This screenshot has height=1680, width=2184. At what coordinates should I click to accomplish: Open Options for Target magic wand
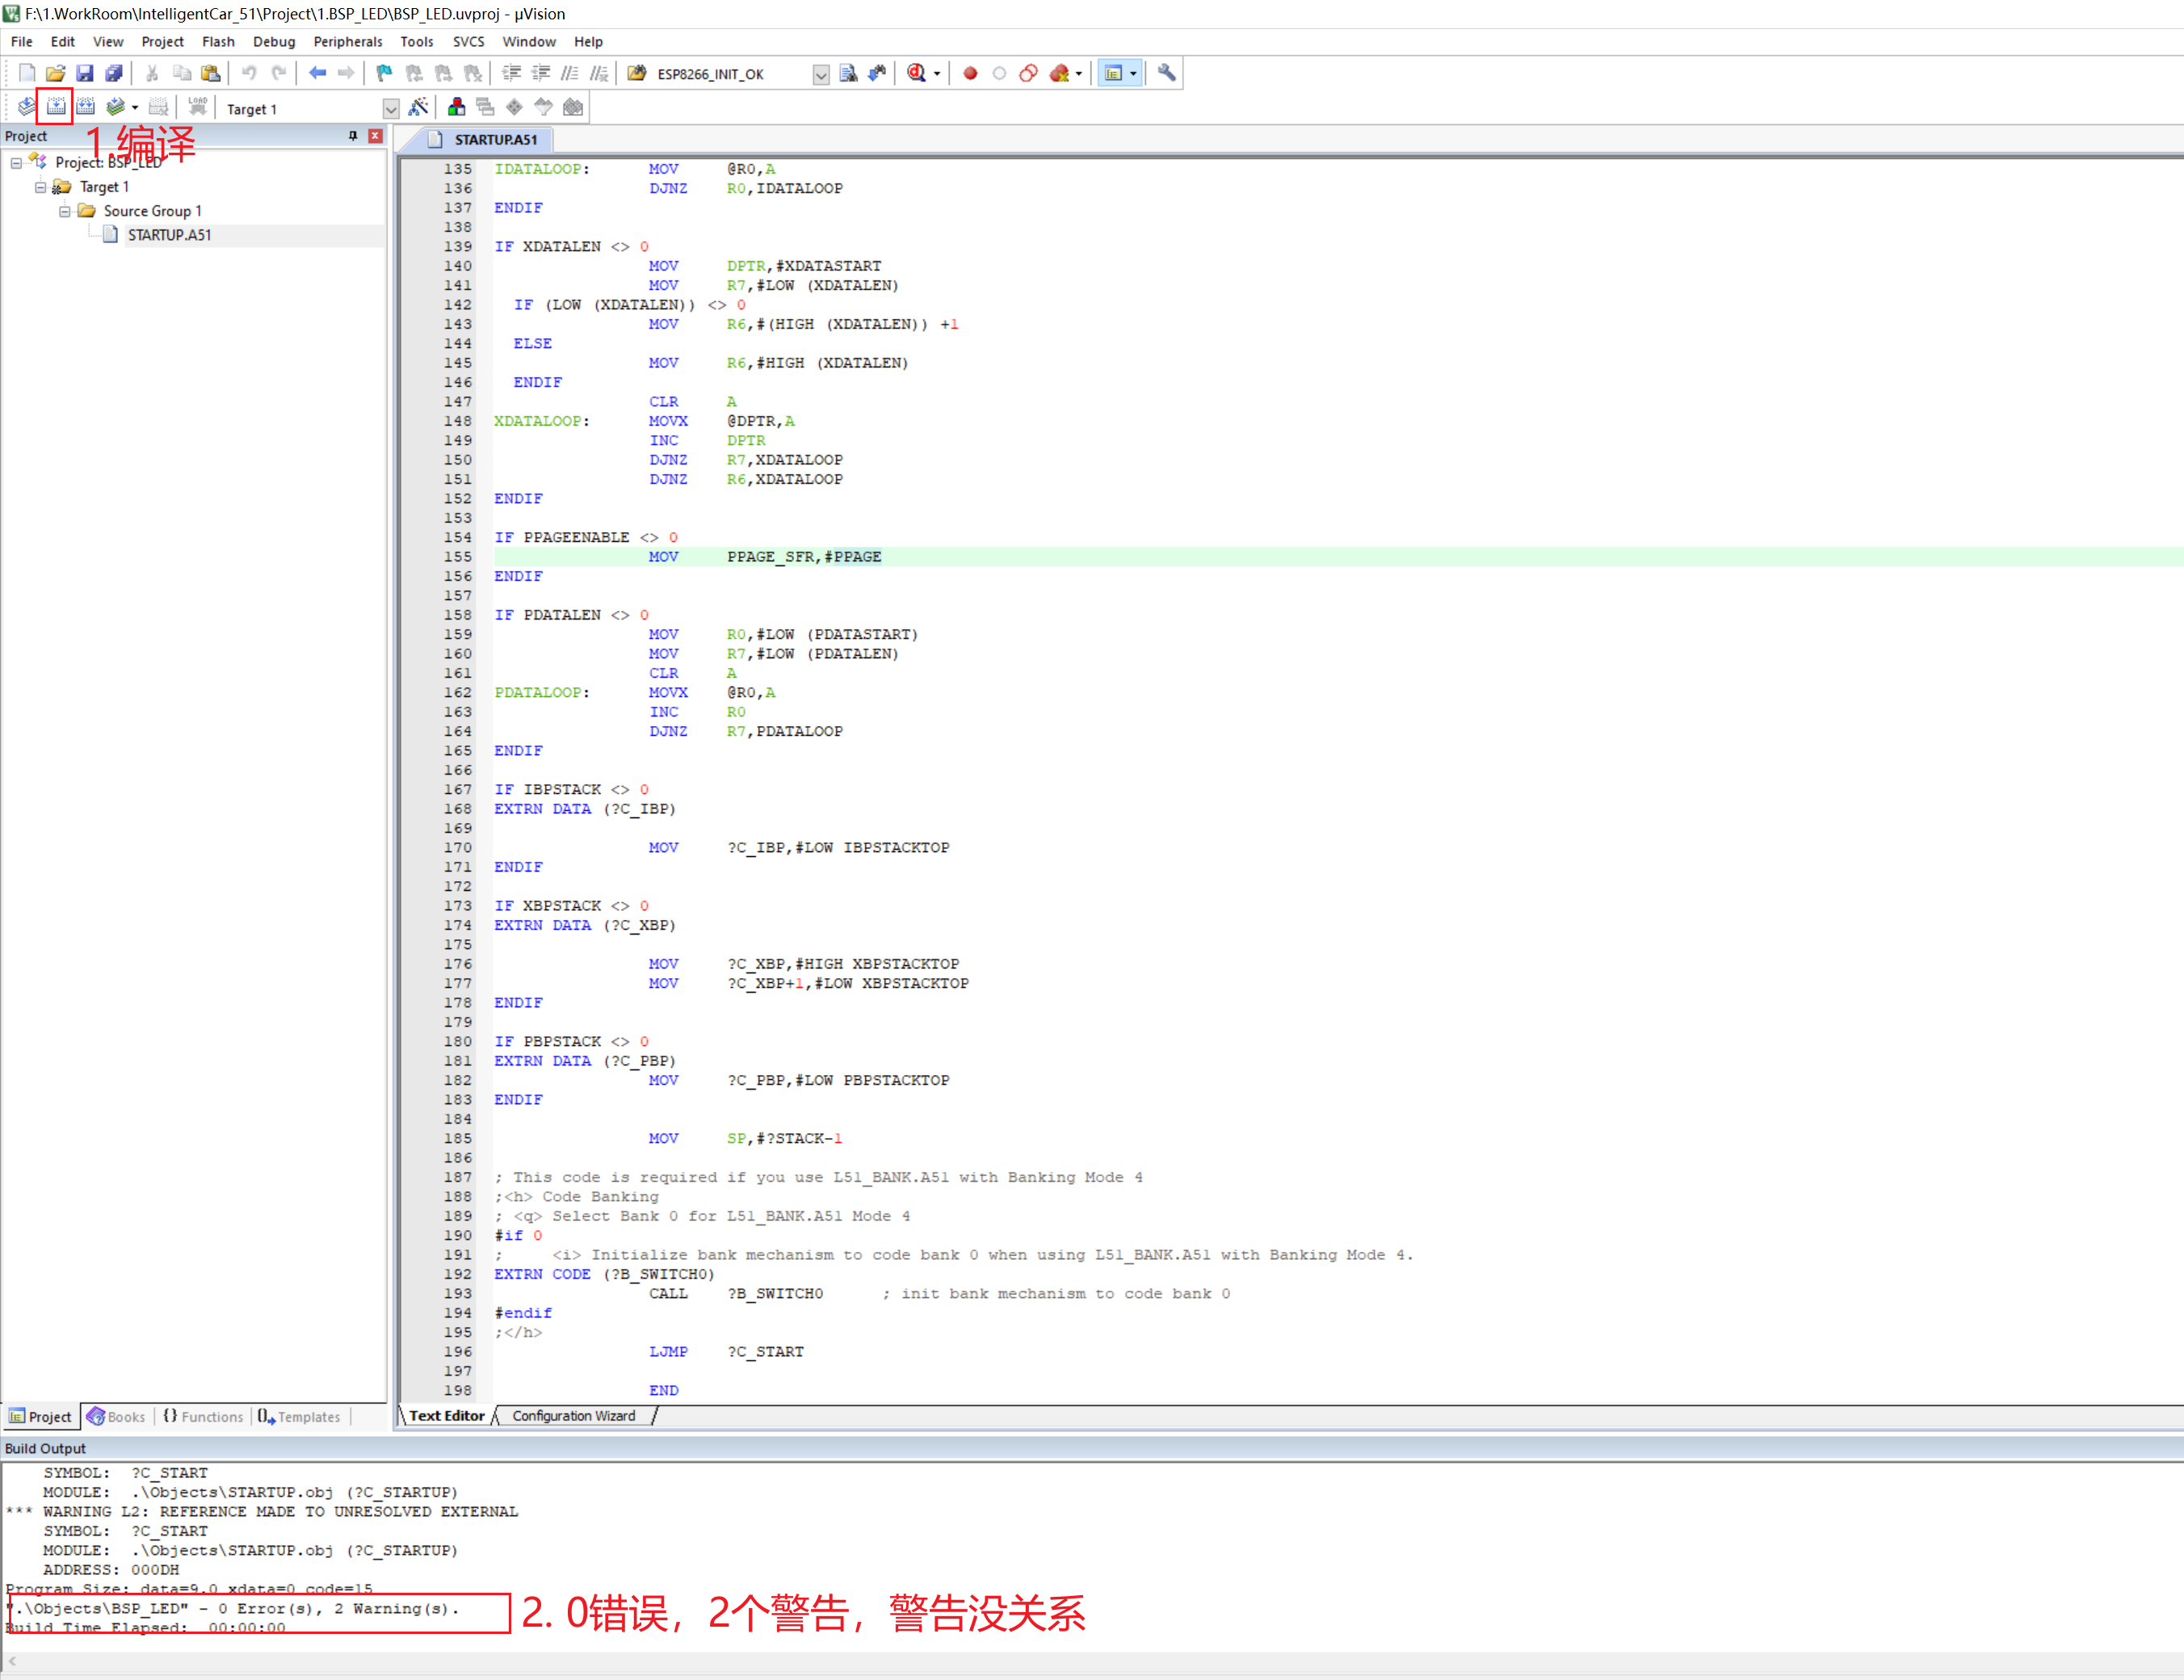(419, 107)
